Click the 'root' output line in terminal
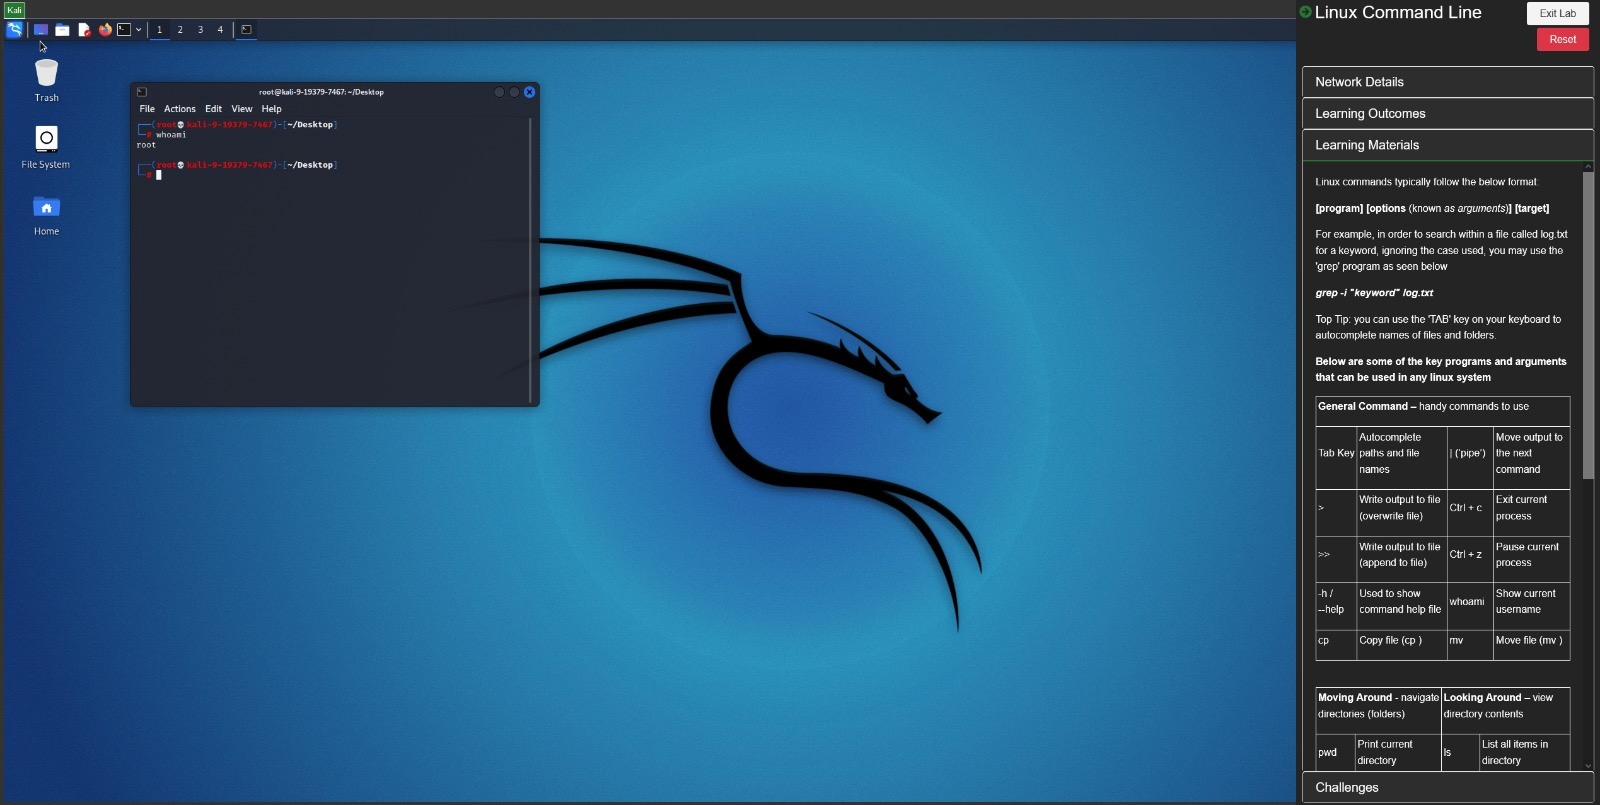Image resolution: width=1600 pixels, height=805 pixels. 146,145
